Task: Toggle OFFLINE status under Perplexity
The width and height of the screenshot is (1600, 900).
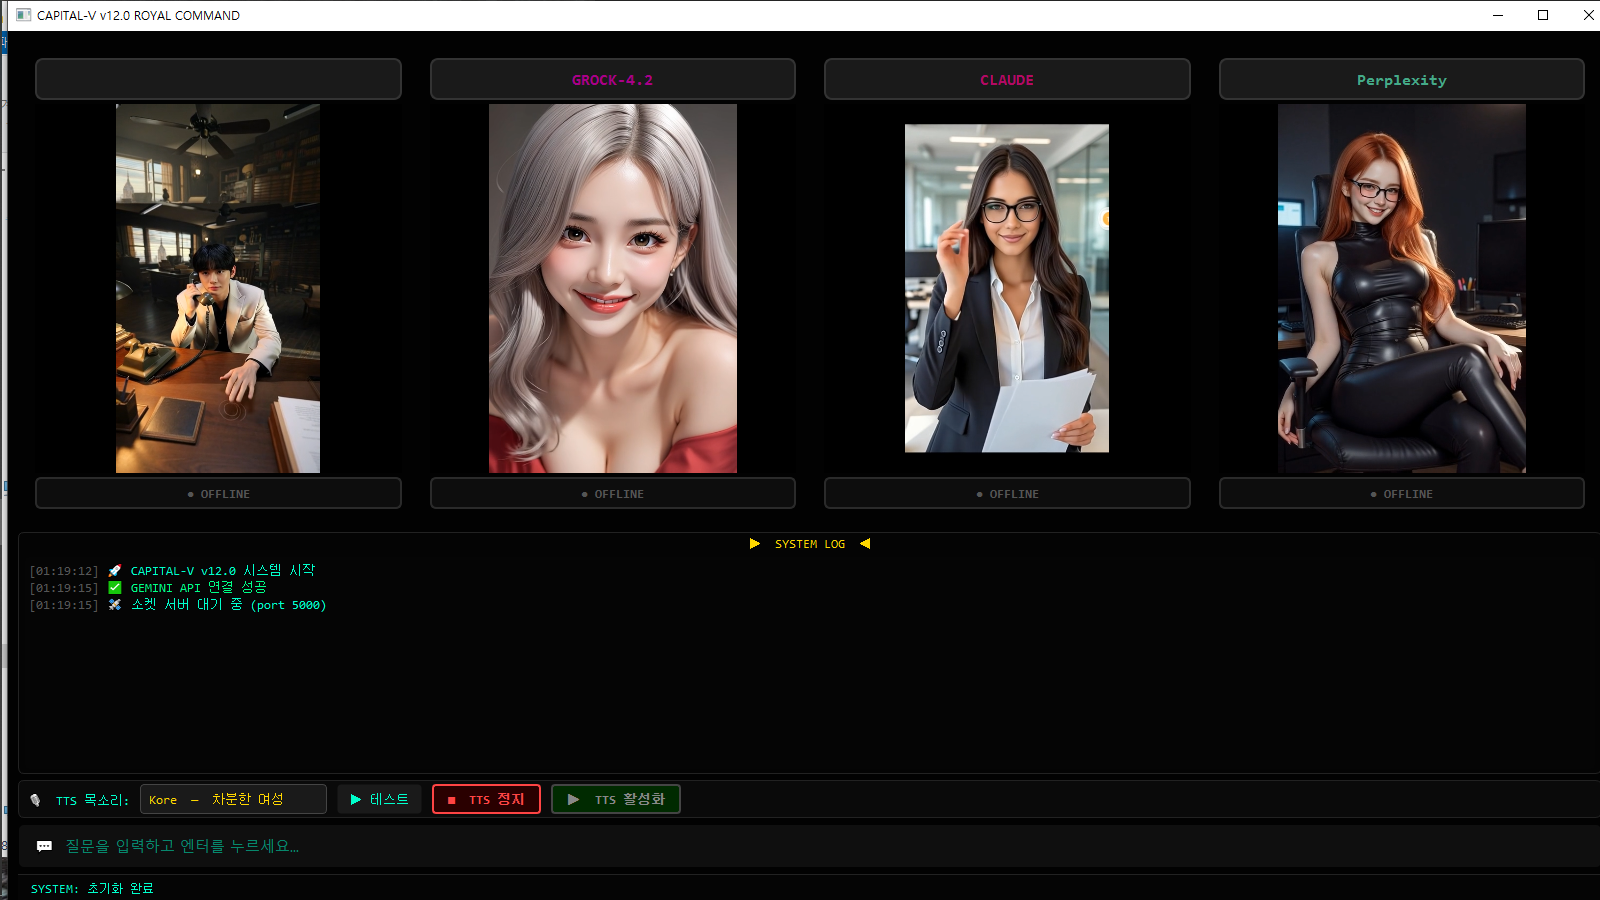Action: pyautogui.click(x=1401, y=494)
